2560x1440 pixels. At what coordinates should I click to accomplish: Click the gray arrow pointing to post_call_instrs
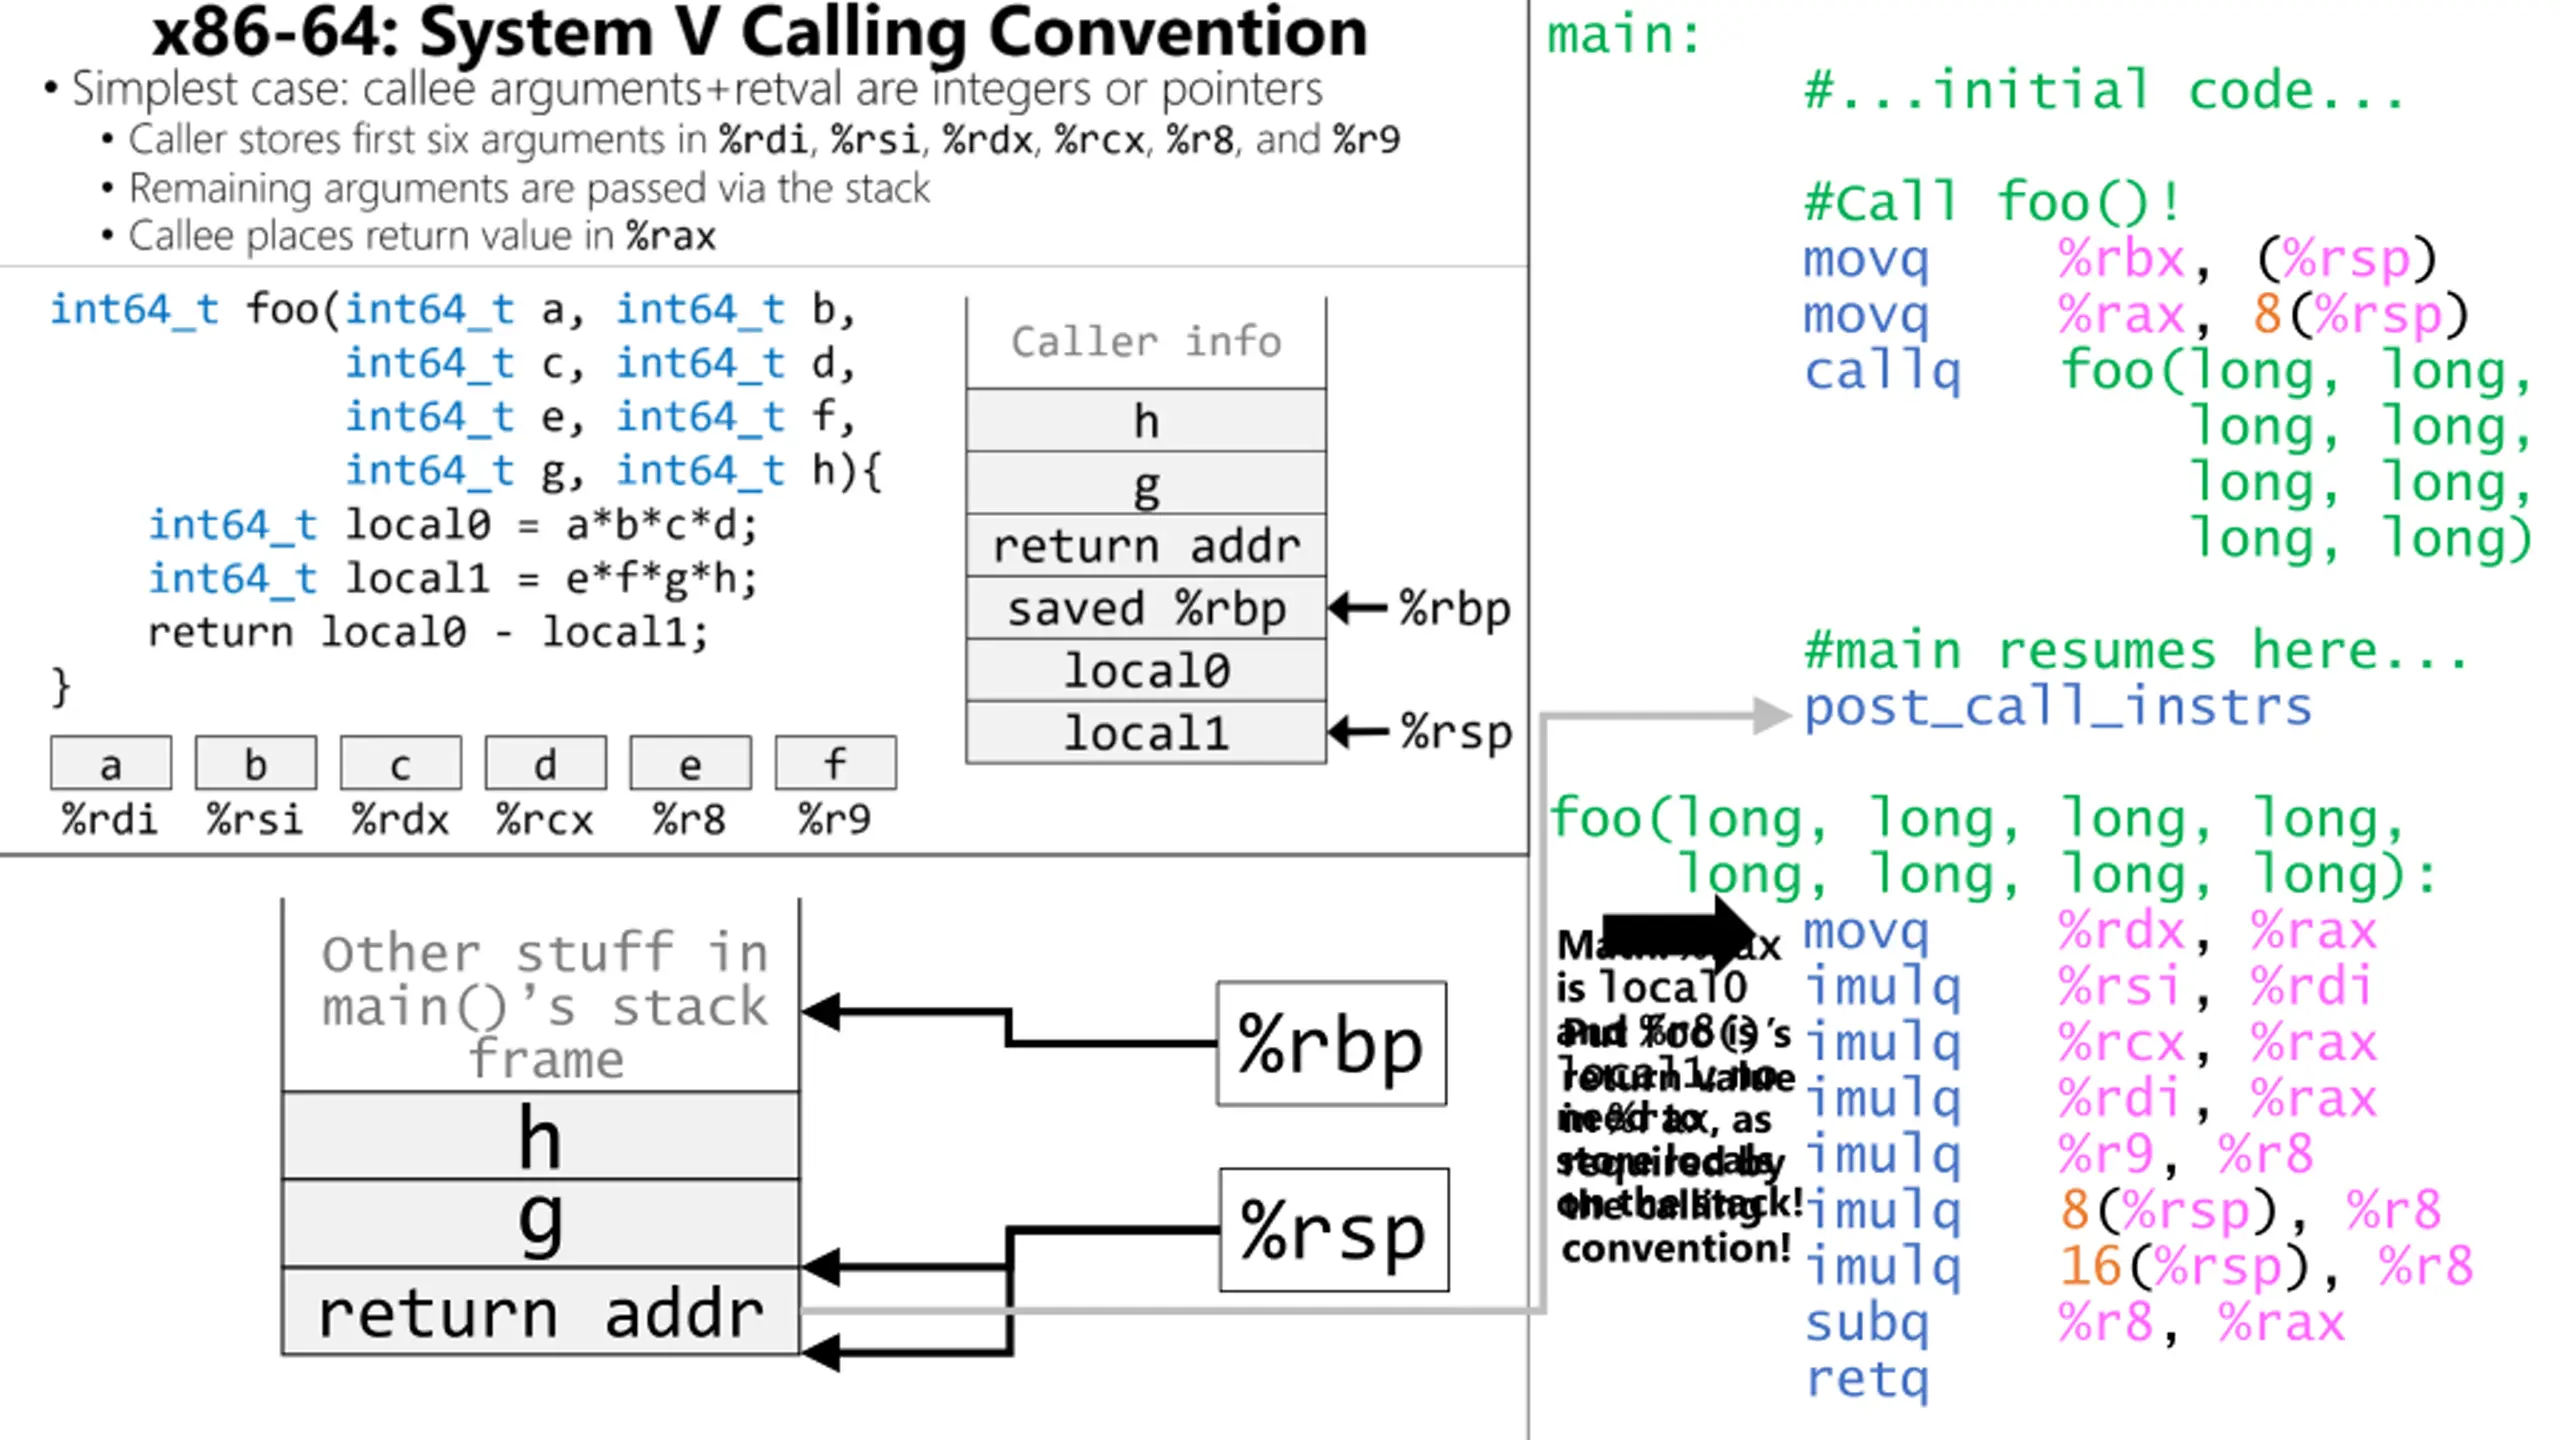pos(1768,714)
